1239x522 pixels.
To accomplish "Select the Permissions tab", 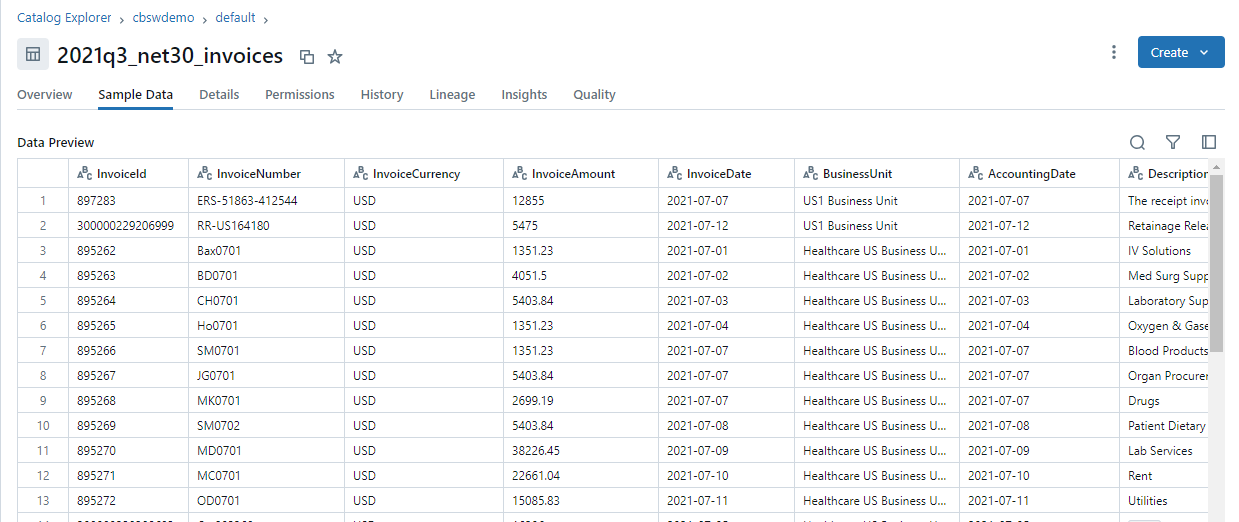I will pos(299,95).
